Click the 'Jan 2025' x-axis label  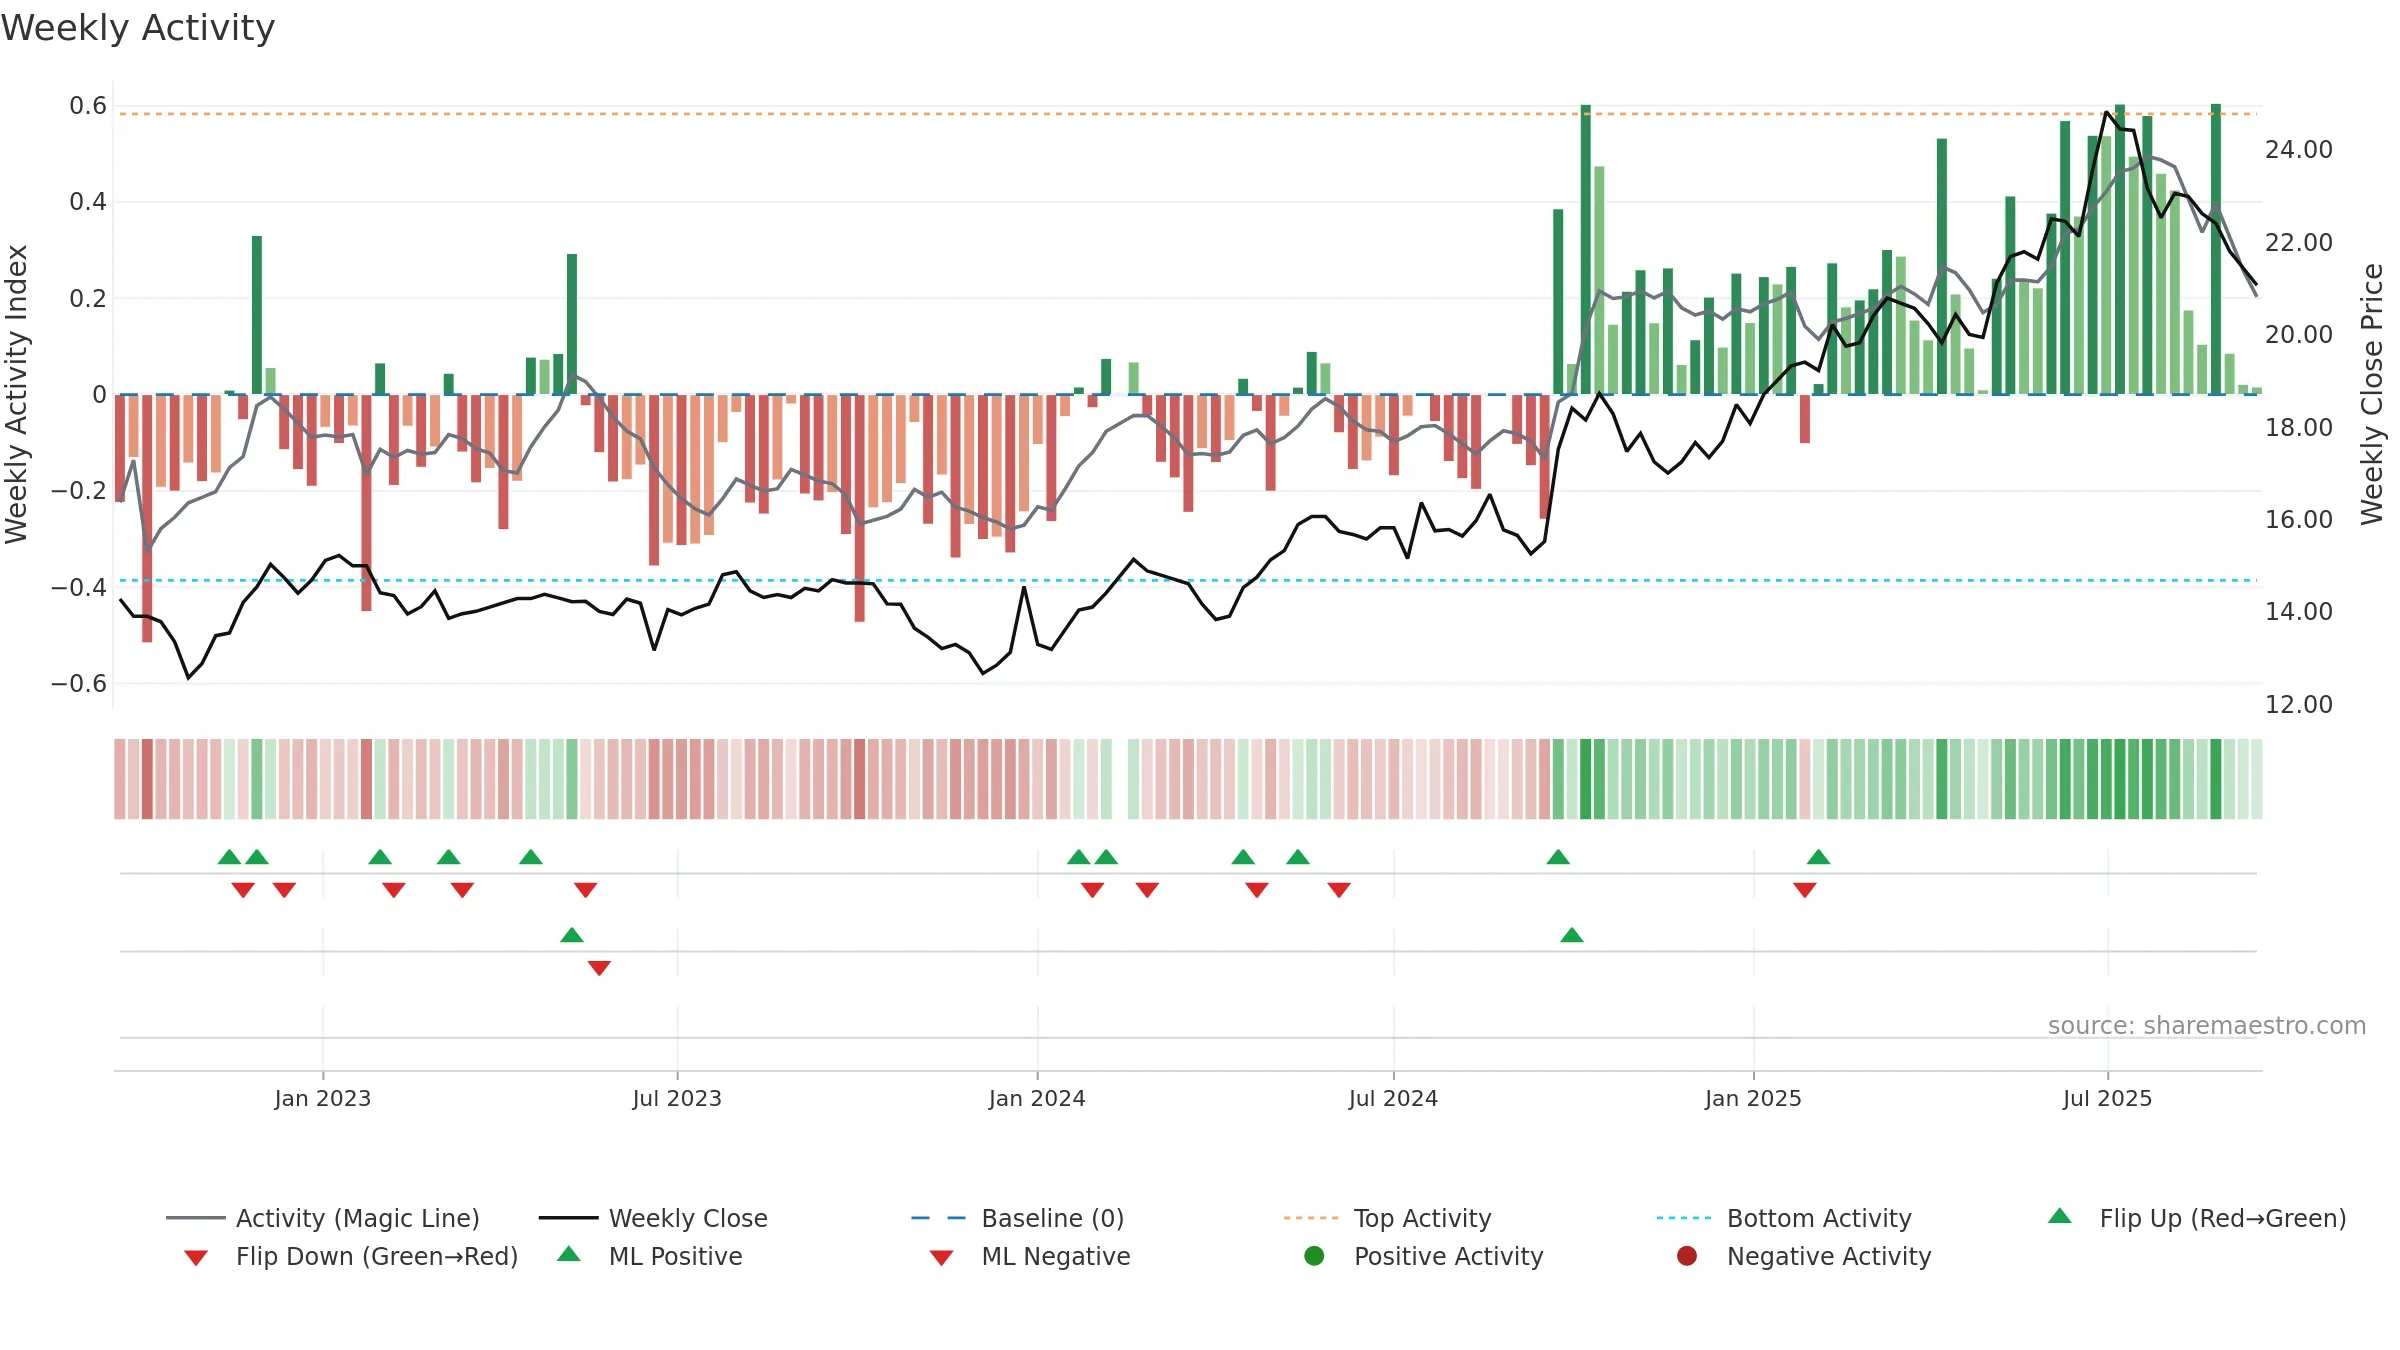pos(1753,1098)
